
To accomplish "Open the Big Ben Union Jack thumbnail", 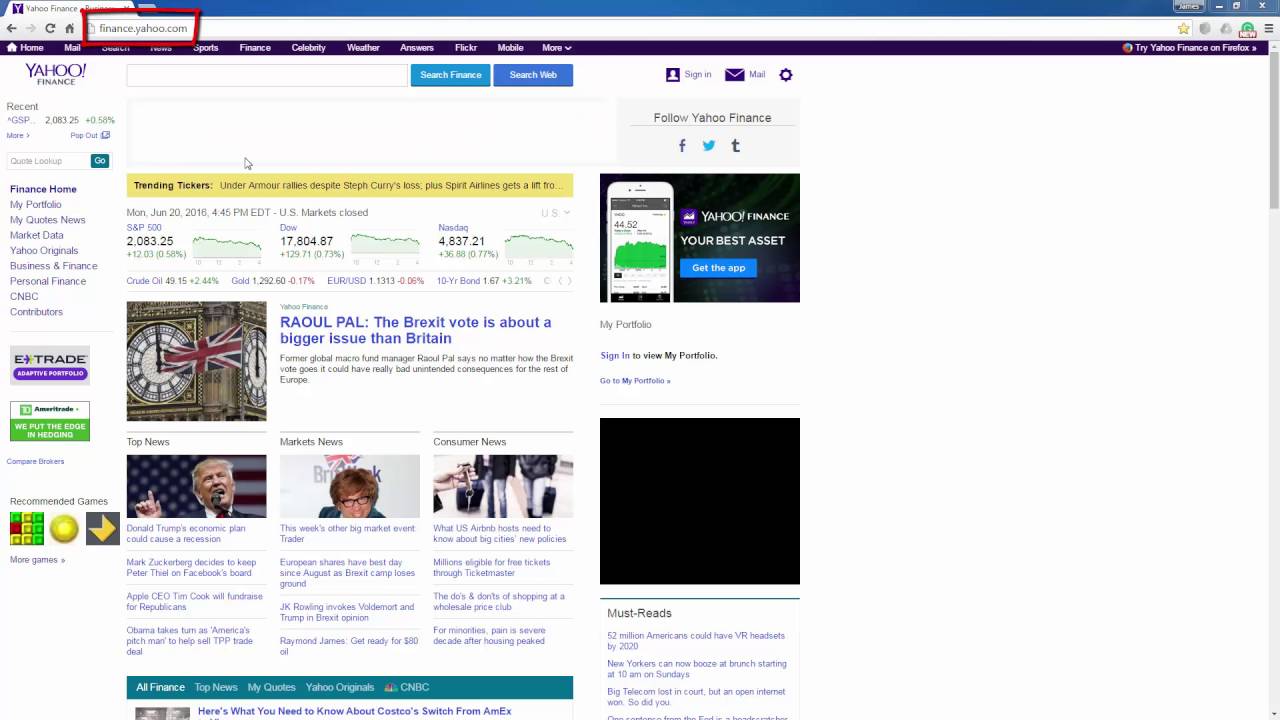I will tap(197, 361).
